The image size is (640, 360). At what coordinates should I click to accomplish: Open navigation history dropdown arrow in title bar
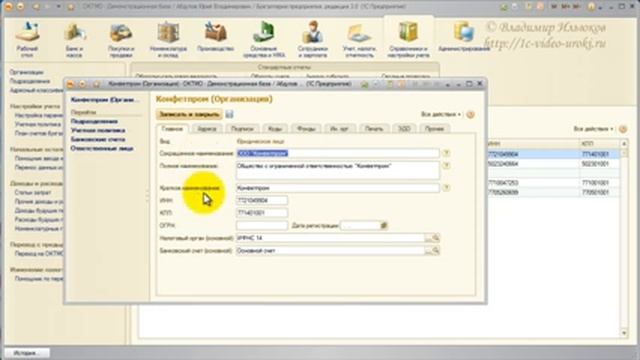58,7
